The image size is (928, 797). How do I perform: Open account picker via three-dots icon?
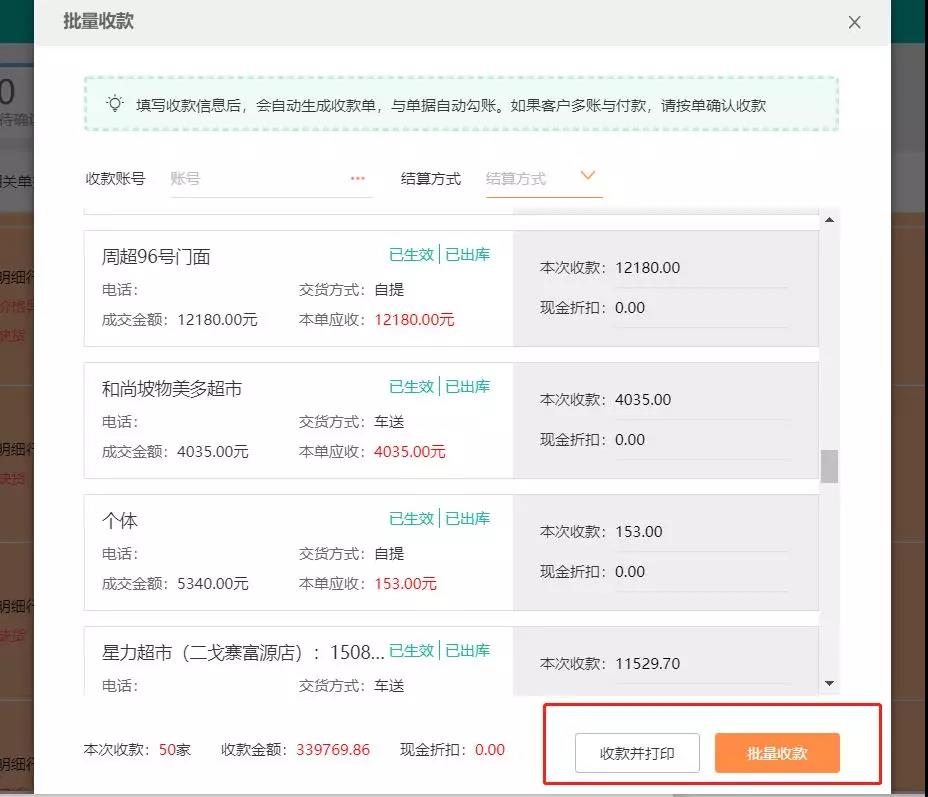(358, 178)
